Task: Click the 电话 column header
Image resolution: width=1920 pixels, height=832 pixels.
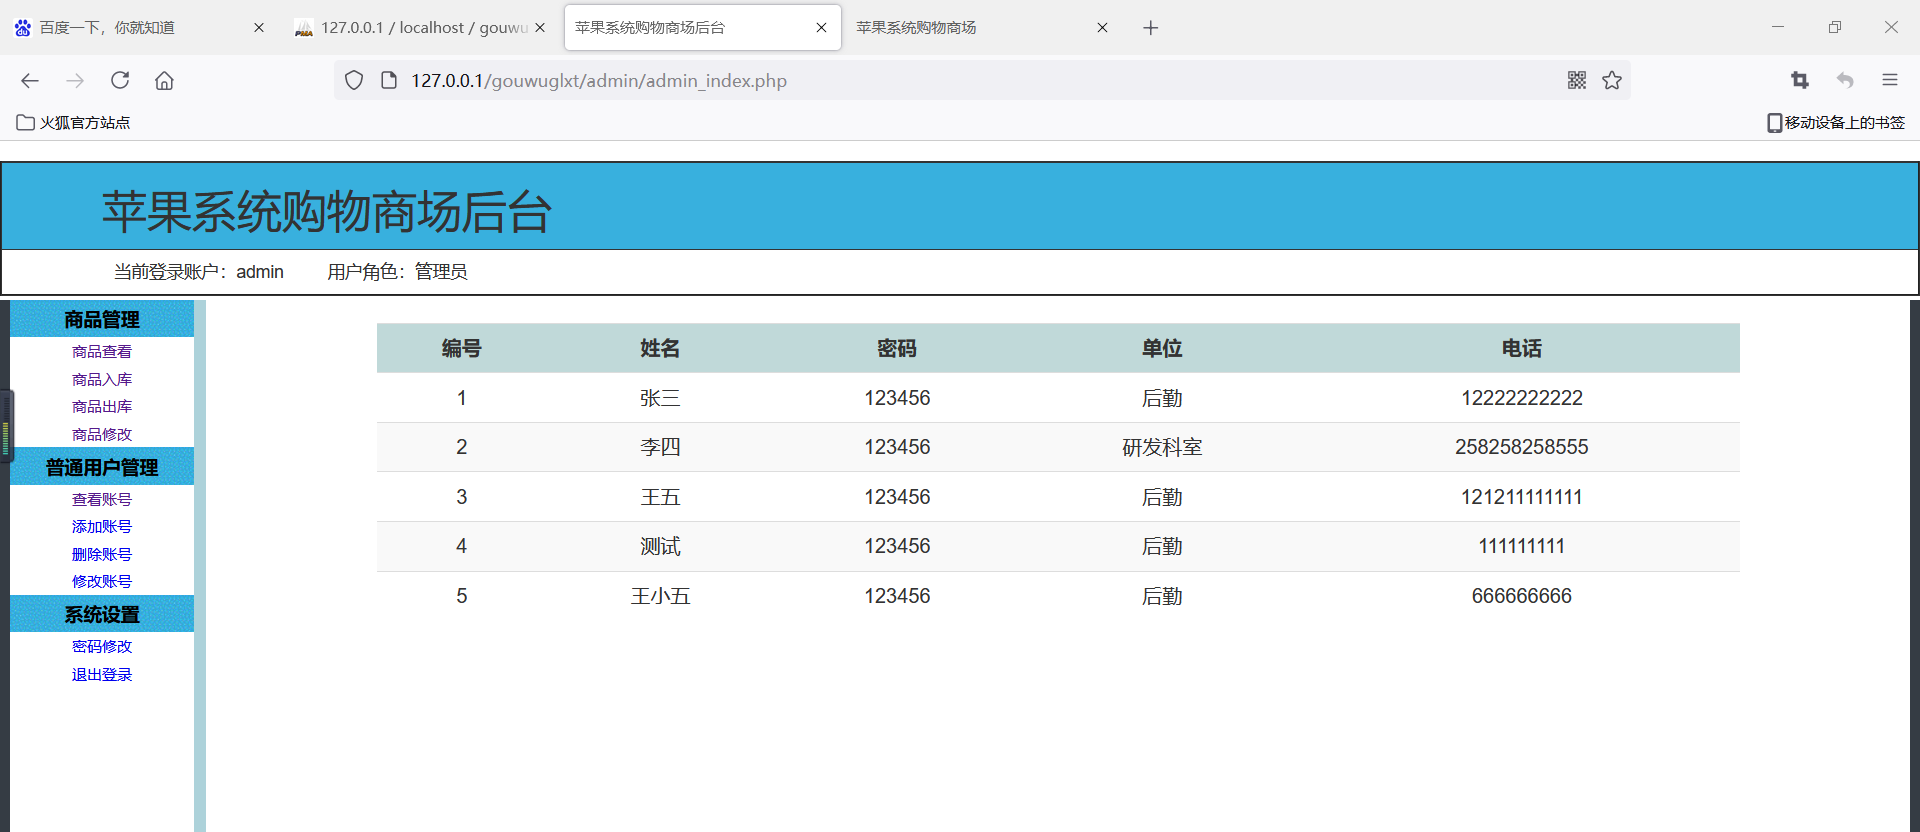Action: tap(1522, 348)
